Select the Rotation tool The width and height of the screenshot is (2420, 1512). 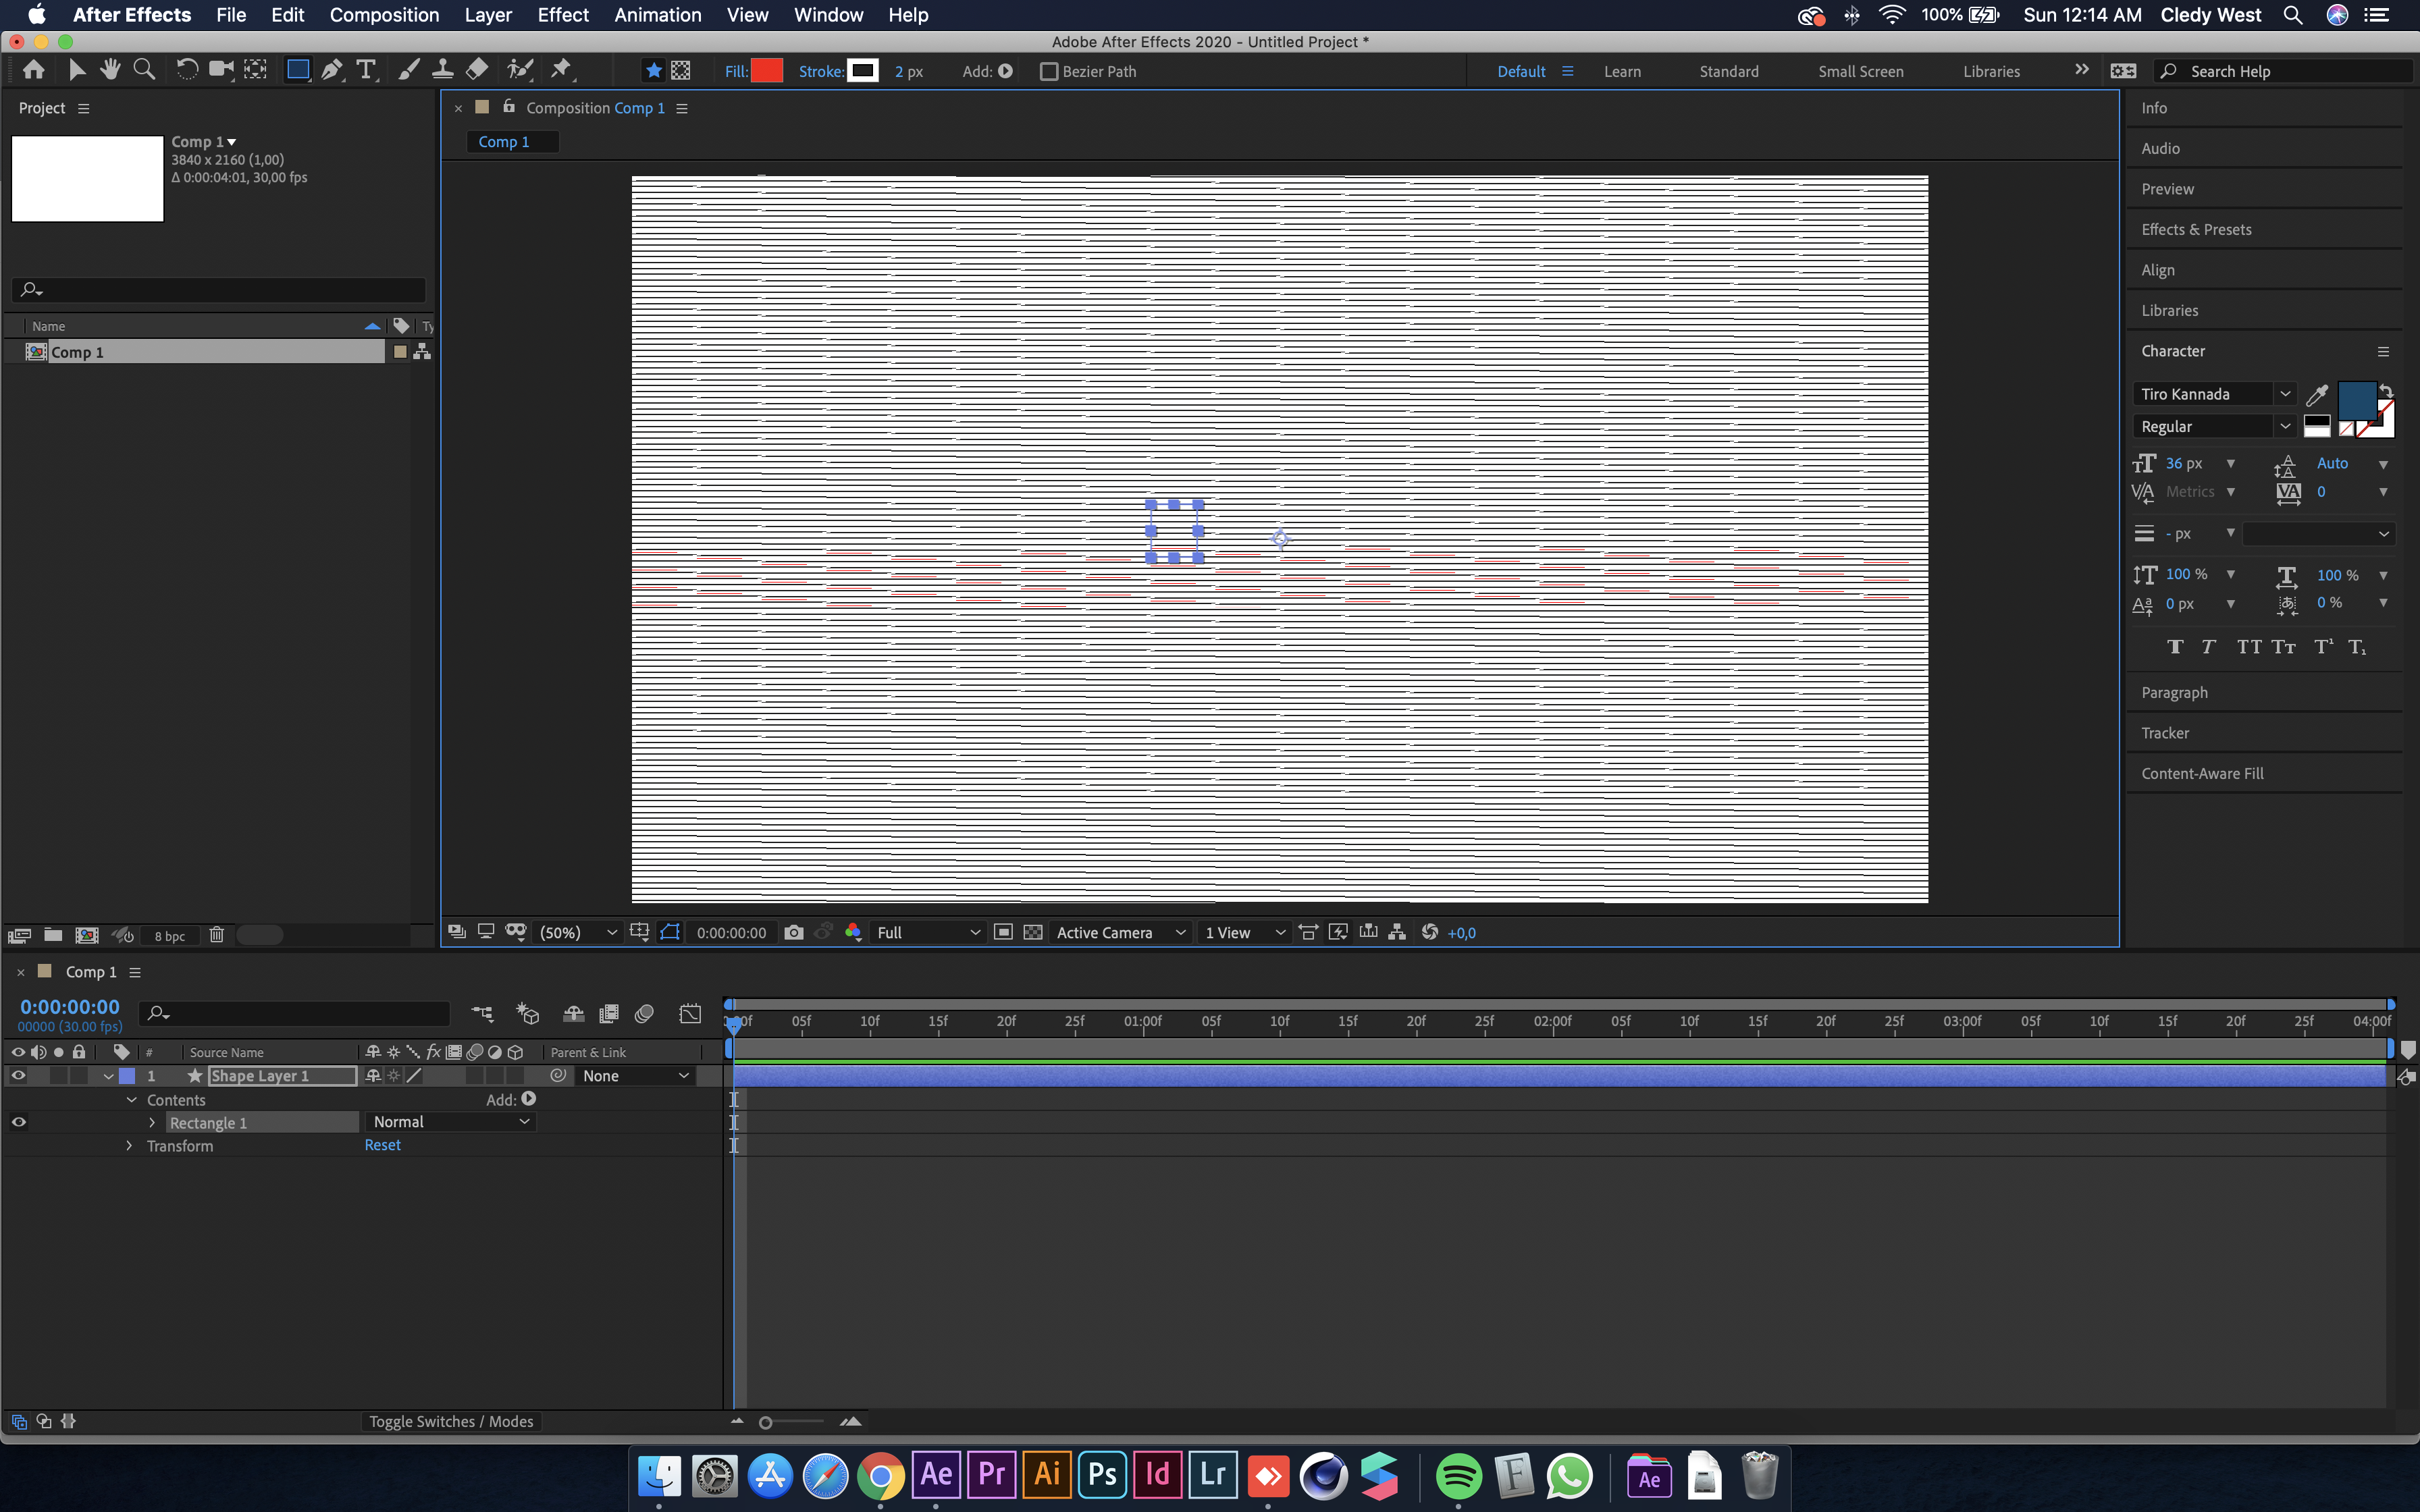[187, 69]
